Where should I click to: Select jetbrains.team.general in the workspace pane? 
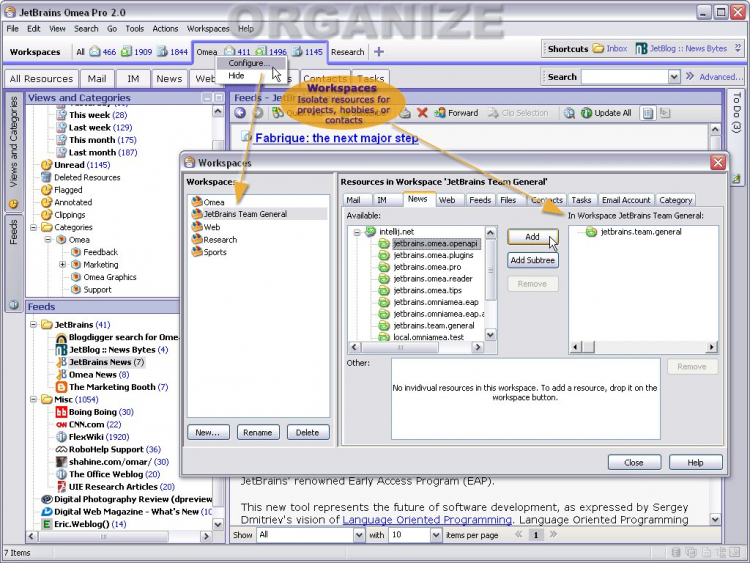pyautogui.click(x=641, y=232)
